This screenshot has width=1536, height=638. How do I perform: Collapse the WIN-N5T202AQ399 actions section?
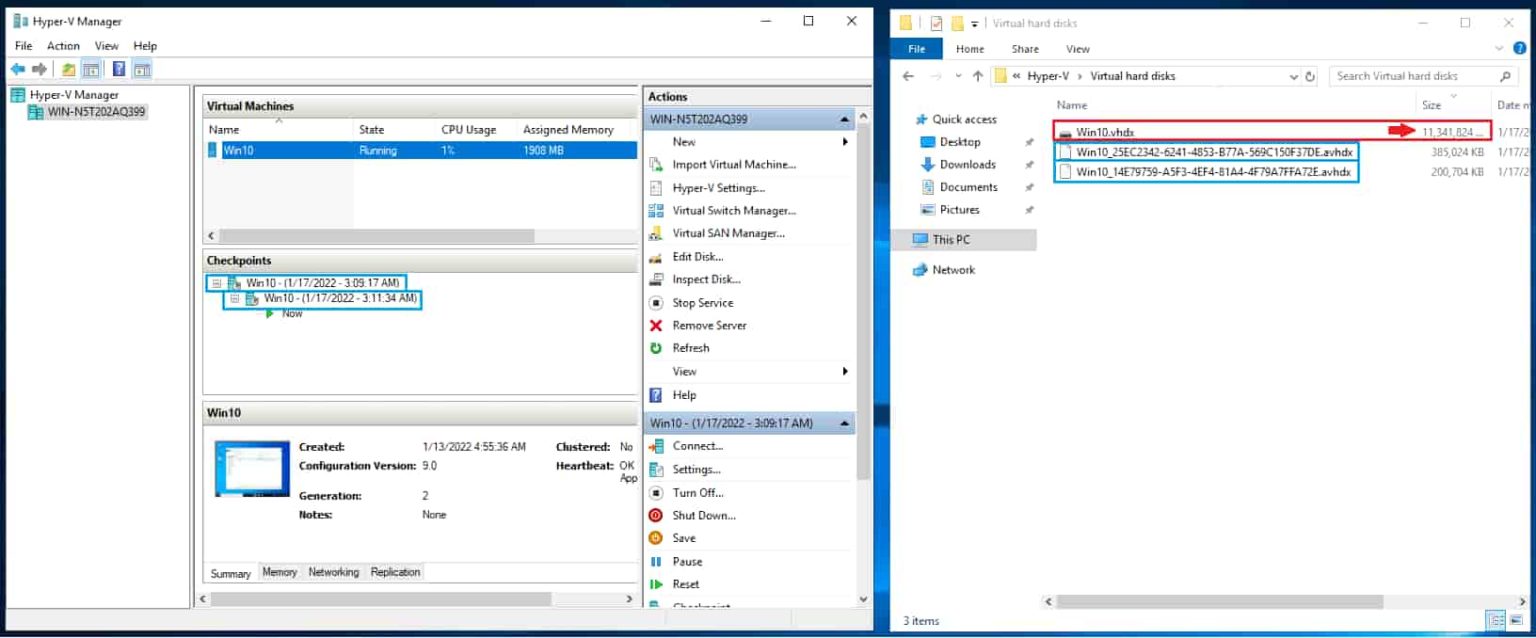(843, 118)
